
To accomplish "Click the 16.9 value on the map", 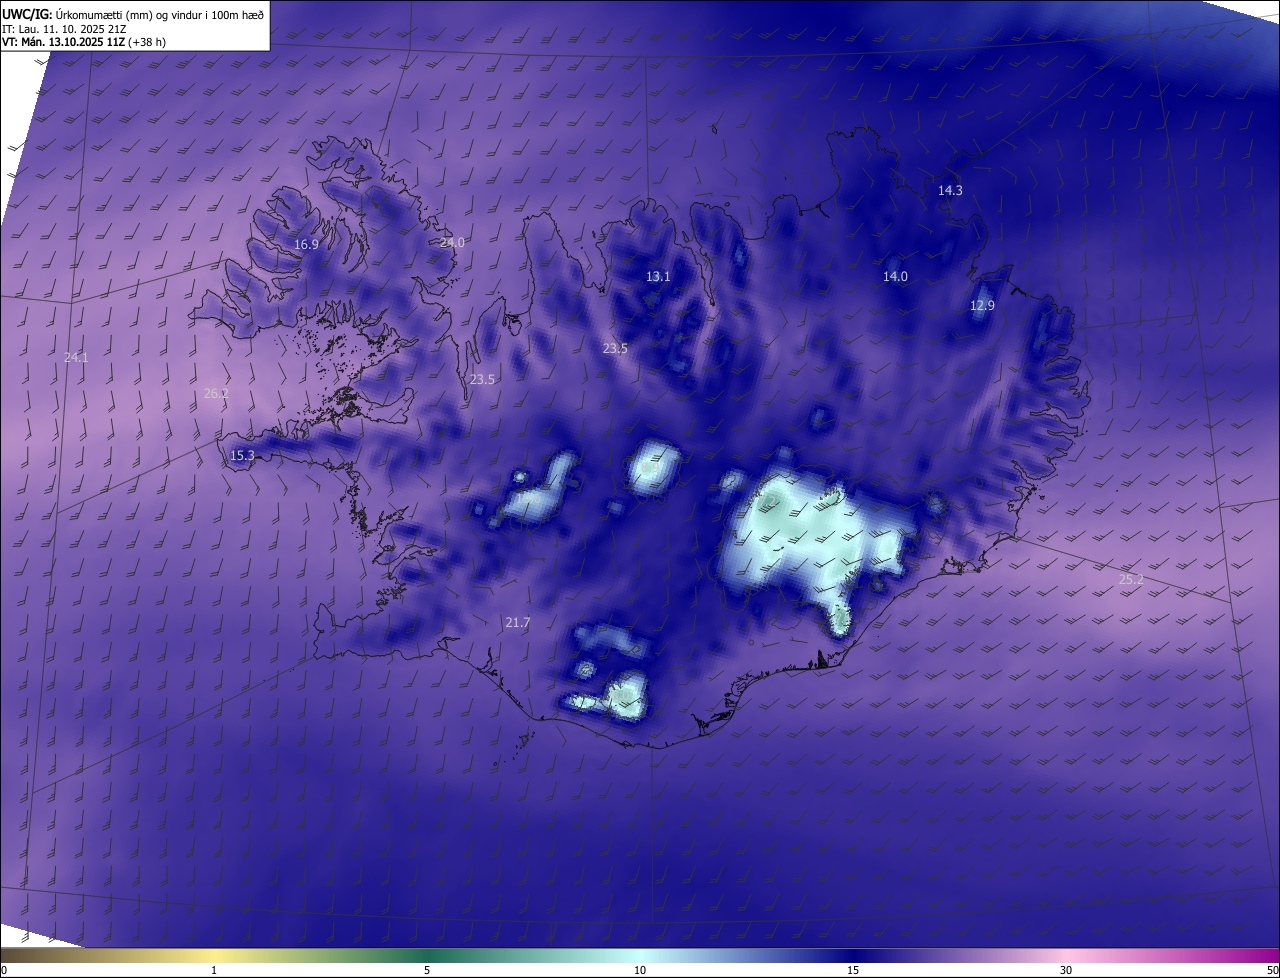I will pos(306,244).
